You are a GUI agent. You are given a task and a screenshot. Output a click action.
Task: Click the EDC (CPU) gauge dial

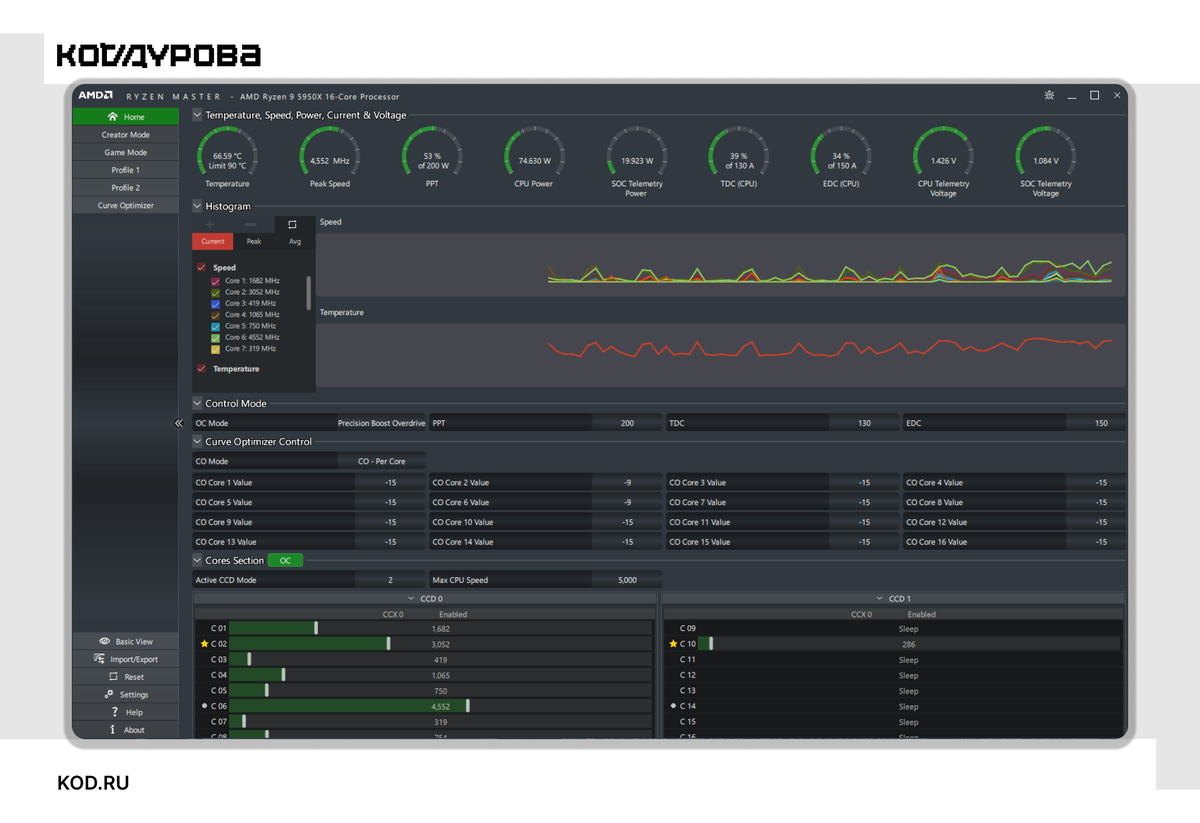point(841,152)
